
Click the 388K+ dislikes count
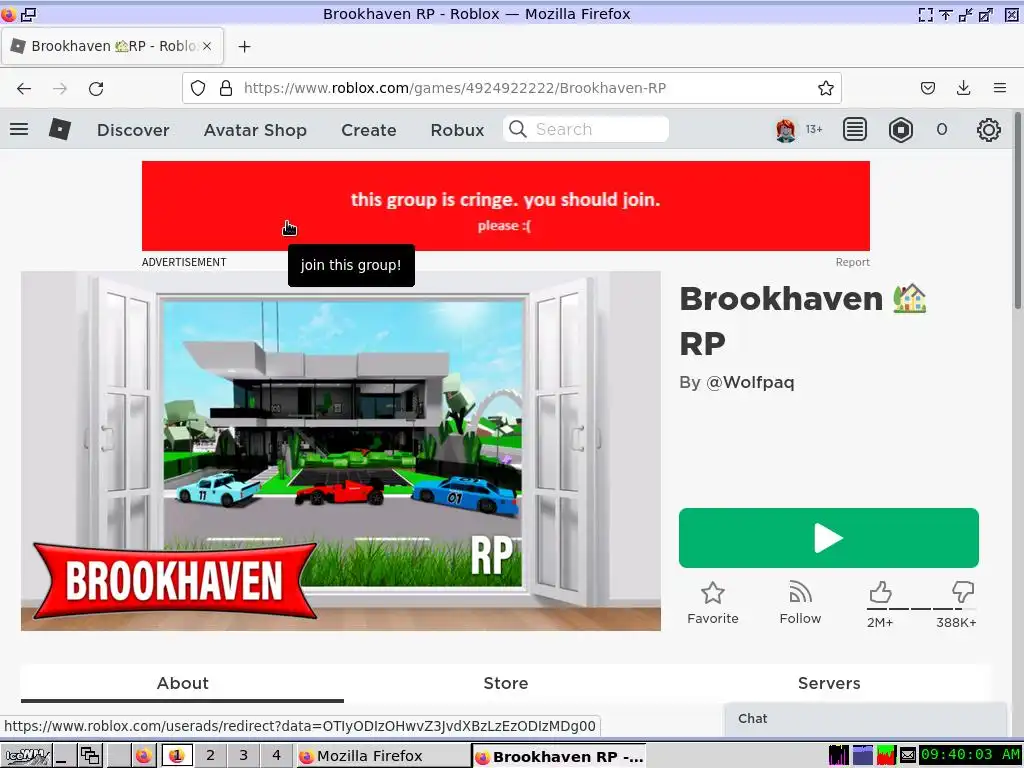click(956, 622)
